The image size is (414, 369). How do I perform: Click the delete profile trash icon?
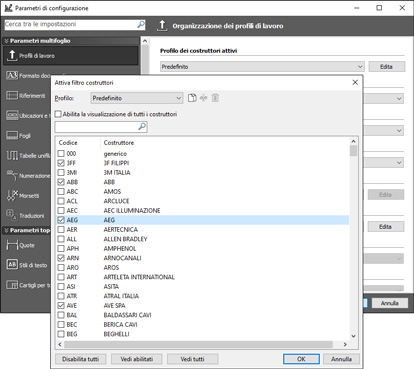tap(215, 98)
